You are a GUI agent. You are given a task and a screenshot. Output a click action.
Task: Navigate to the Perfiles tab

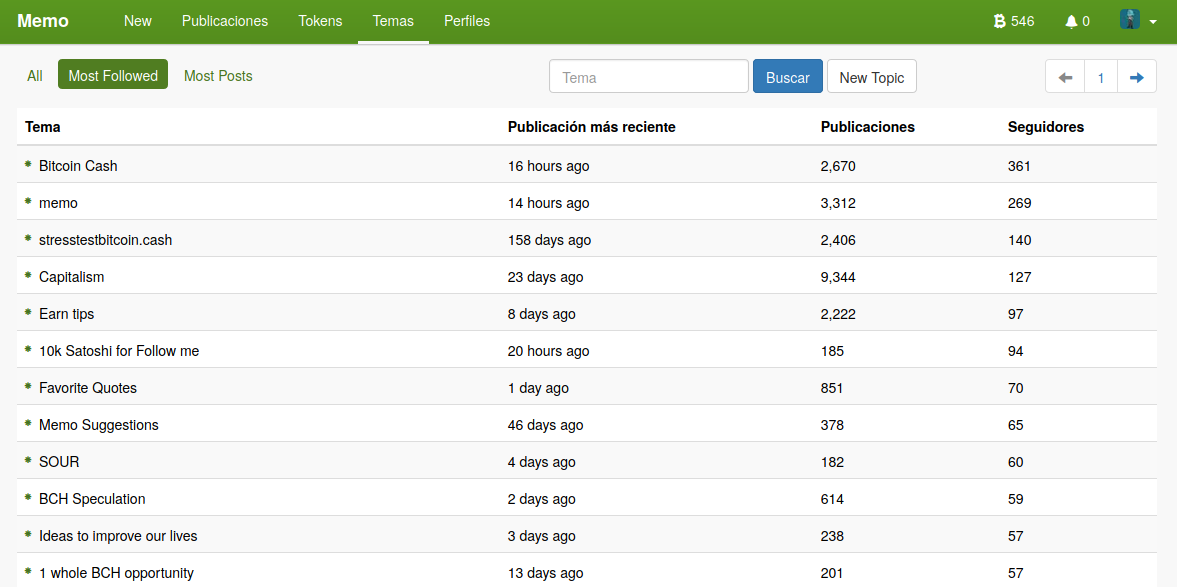467,21
